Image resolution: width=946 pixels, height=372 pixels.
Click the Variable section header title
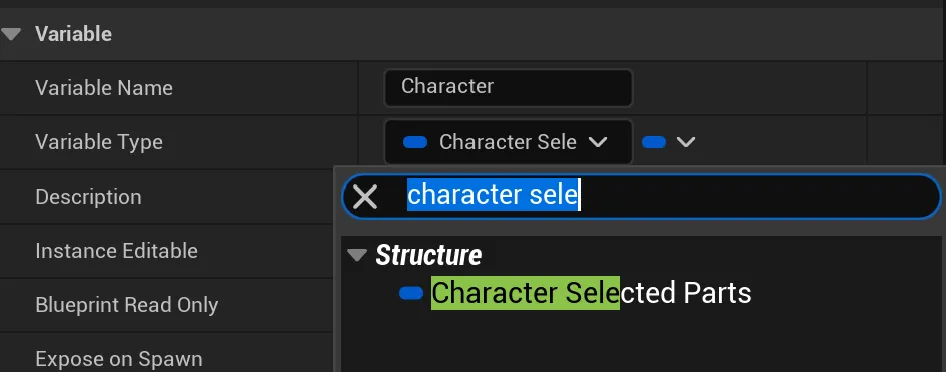point(74,34)
